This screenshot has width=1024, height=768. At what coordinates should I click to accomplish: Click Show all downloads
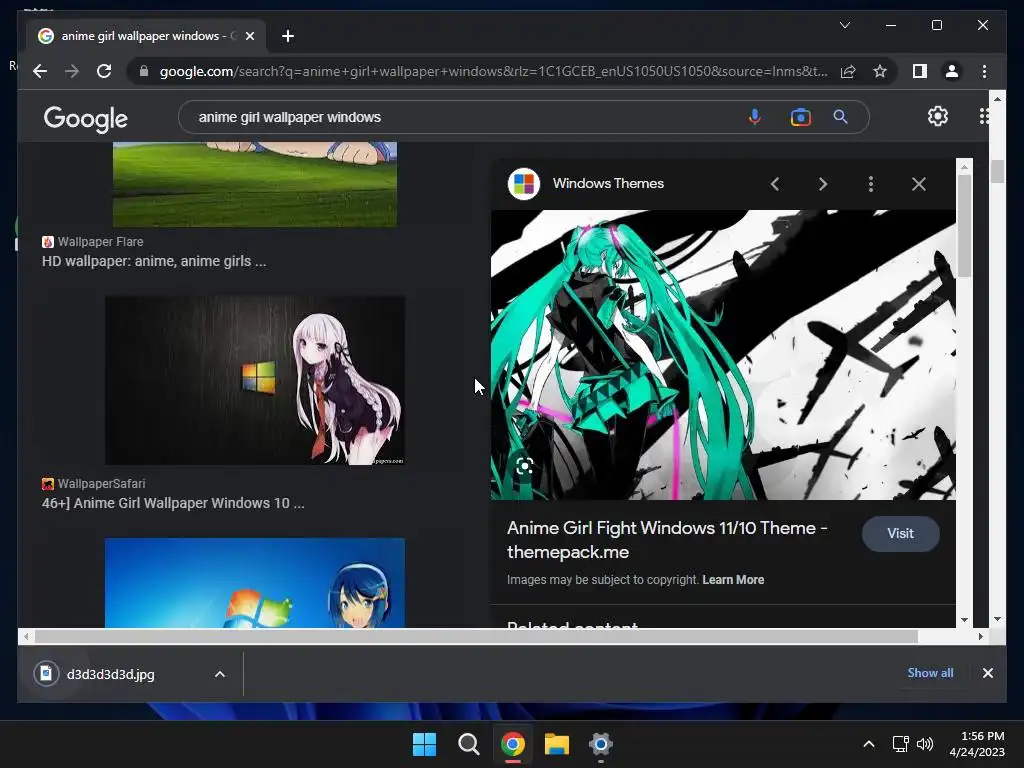(930, 673)
